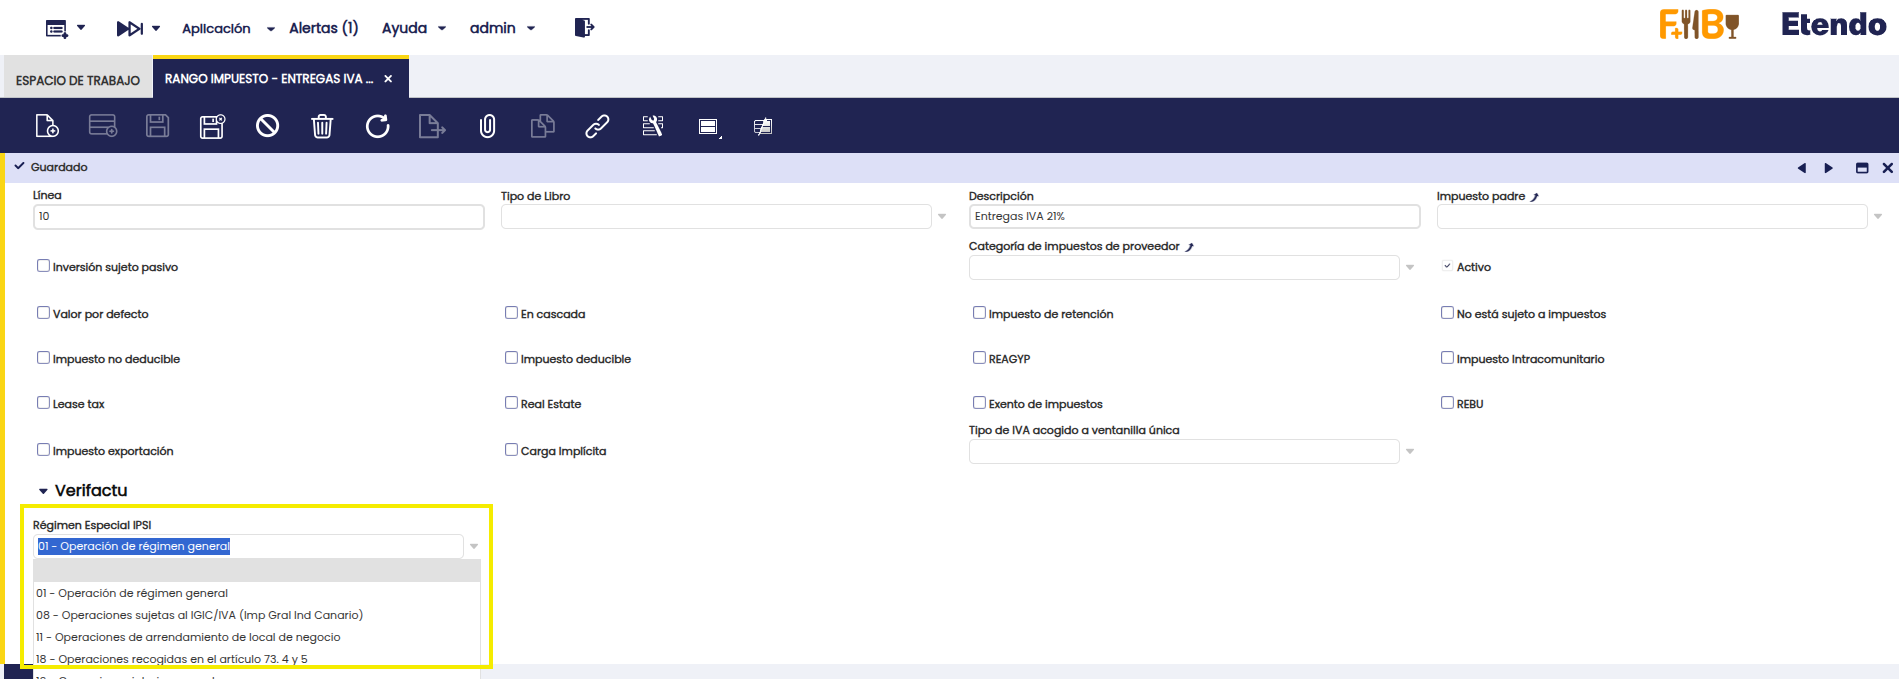Toggle the Exento de impuestos checkbox
The height and width of the screenshot is (679, 1899).
(980, 403)
